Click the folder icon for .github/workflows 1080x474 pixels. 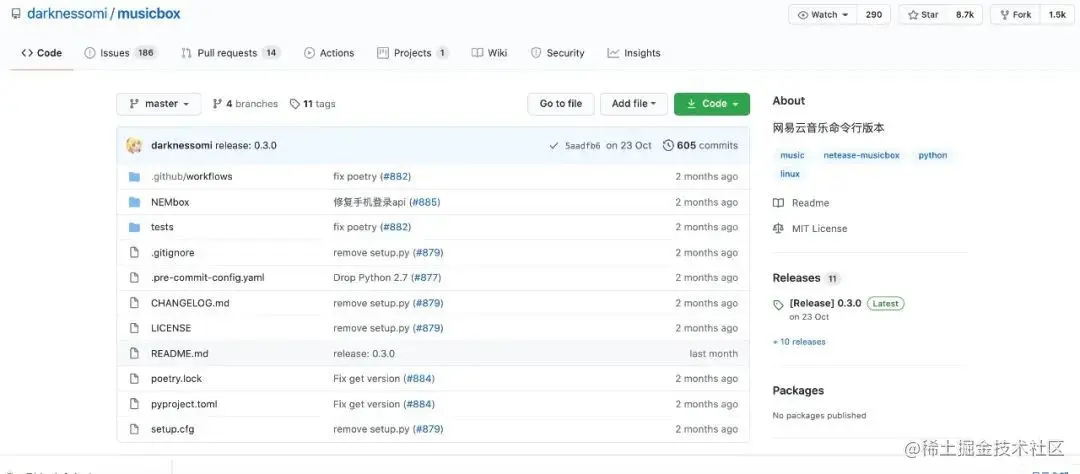point(134,177)
